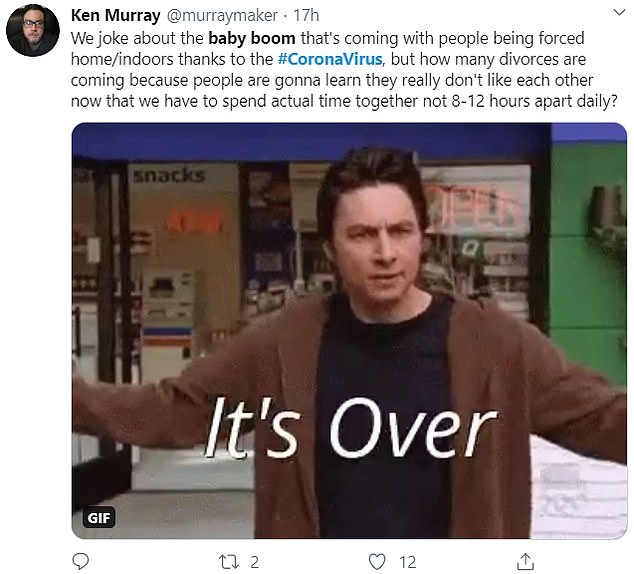Click the snacks sign in the GIF
Viewport: 634px width, 574px height.
pos(169,176)
